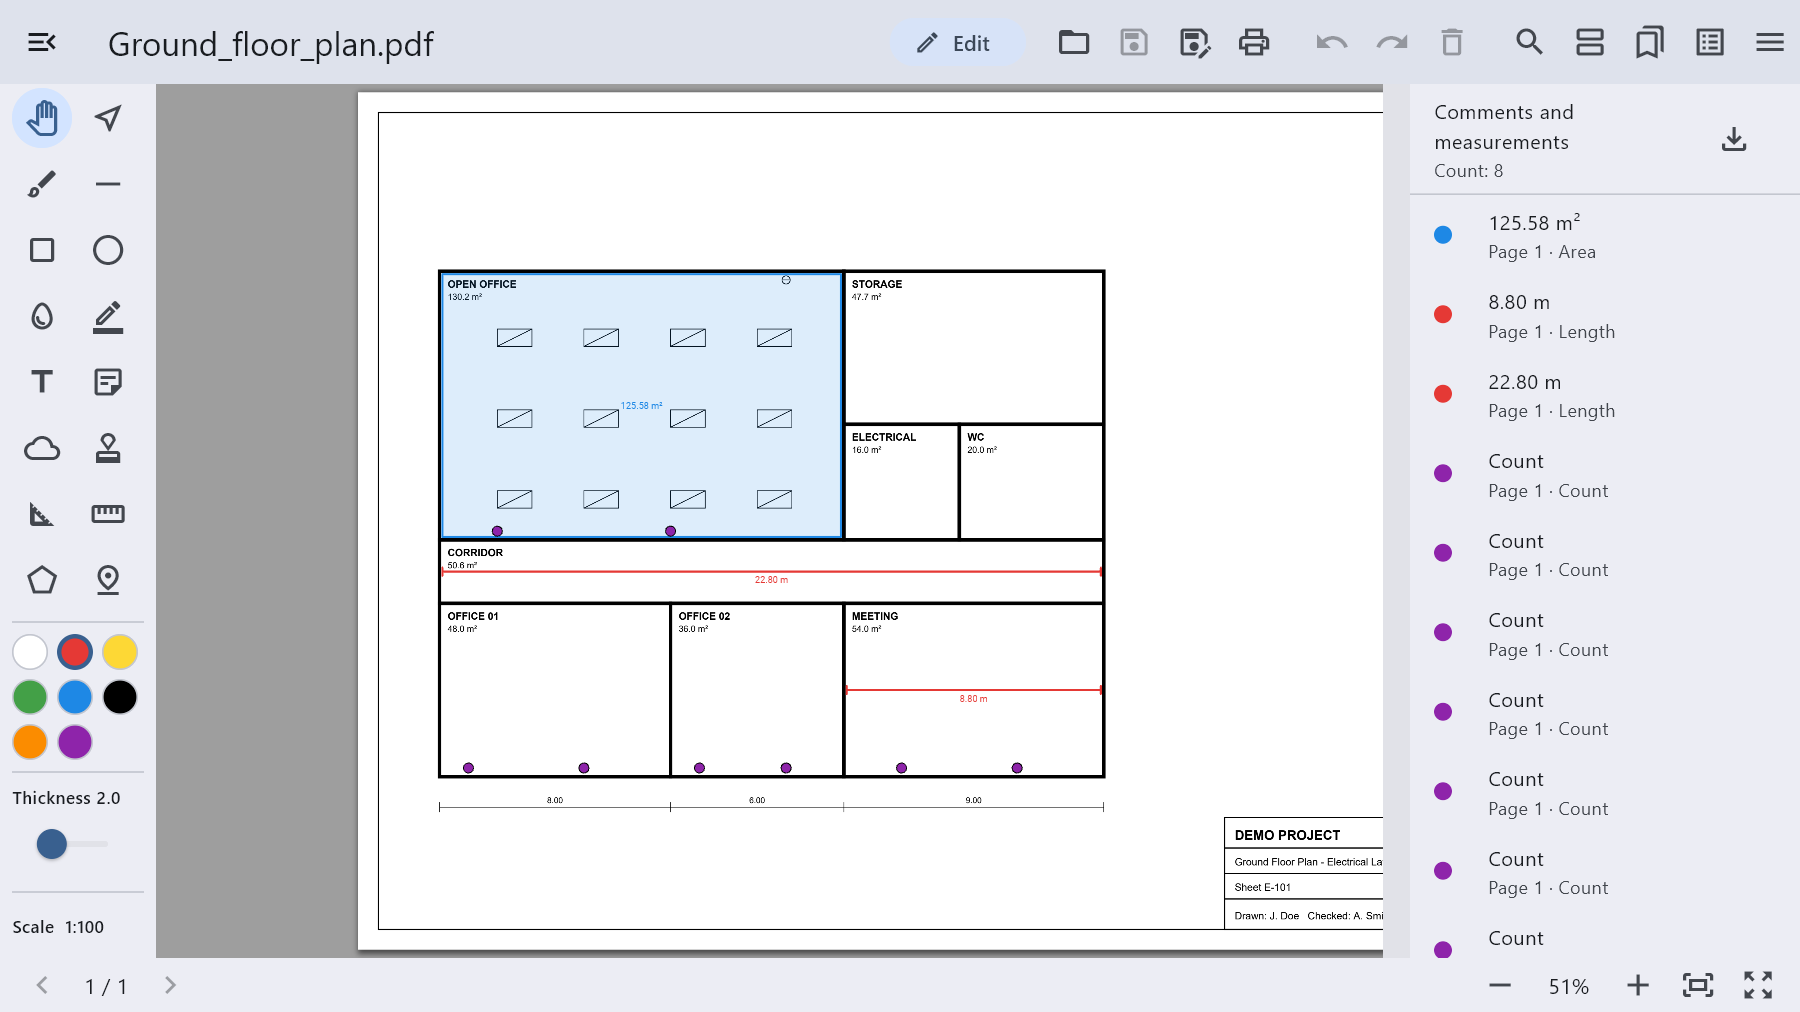Open the search tool
The width and height of the screenshot is (1800, 1012).
coord(1529,42)
